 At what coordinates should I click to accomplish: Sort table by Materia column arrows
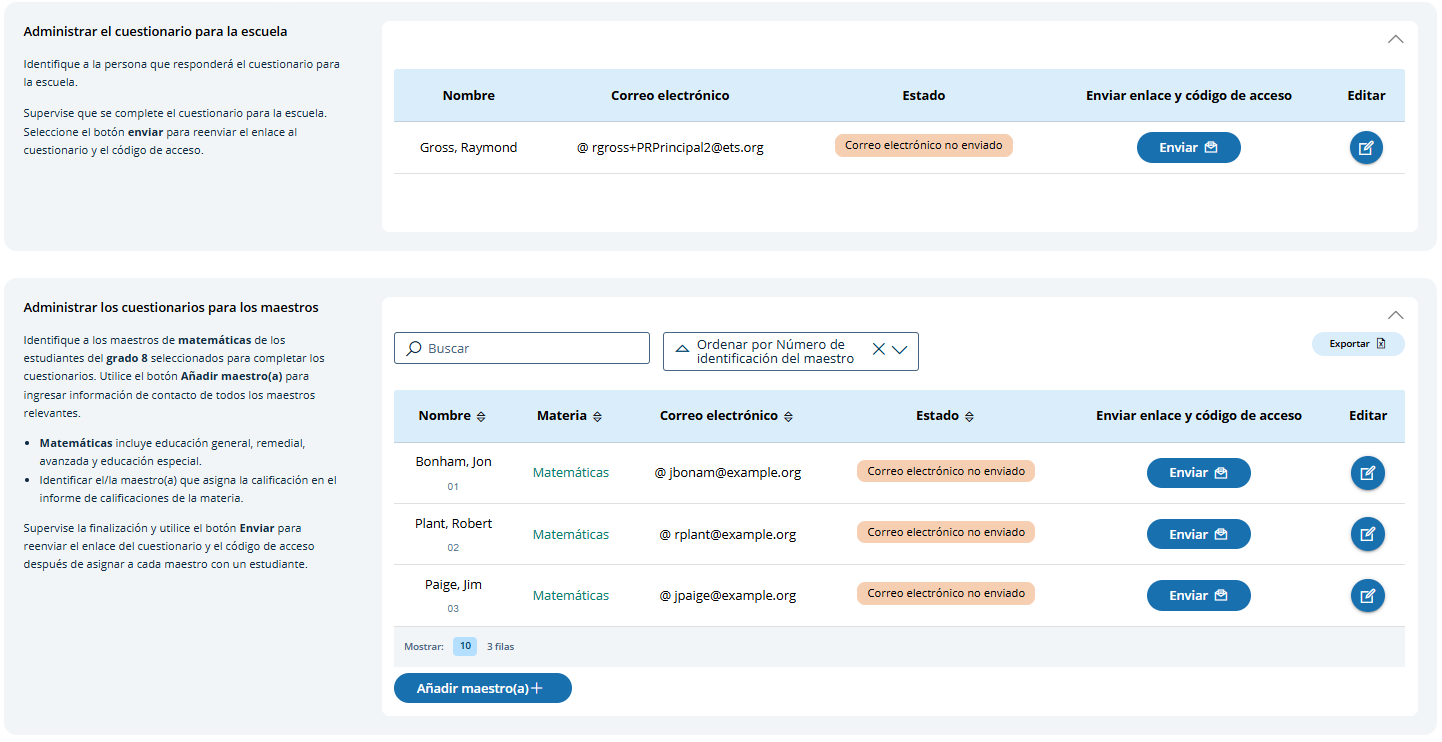click(x=598, y=416)
